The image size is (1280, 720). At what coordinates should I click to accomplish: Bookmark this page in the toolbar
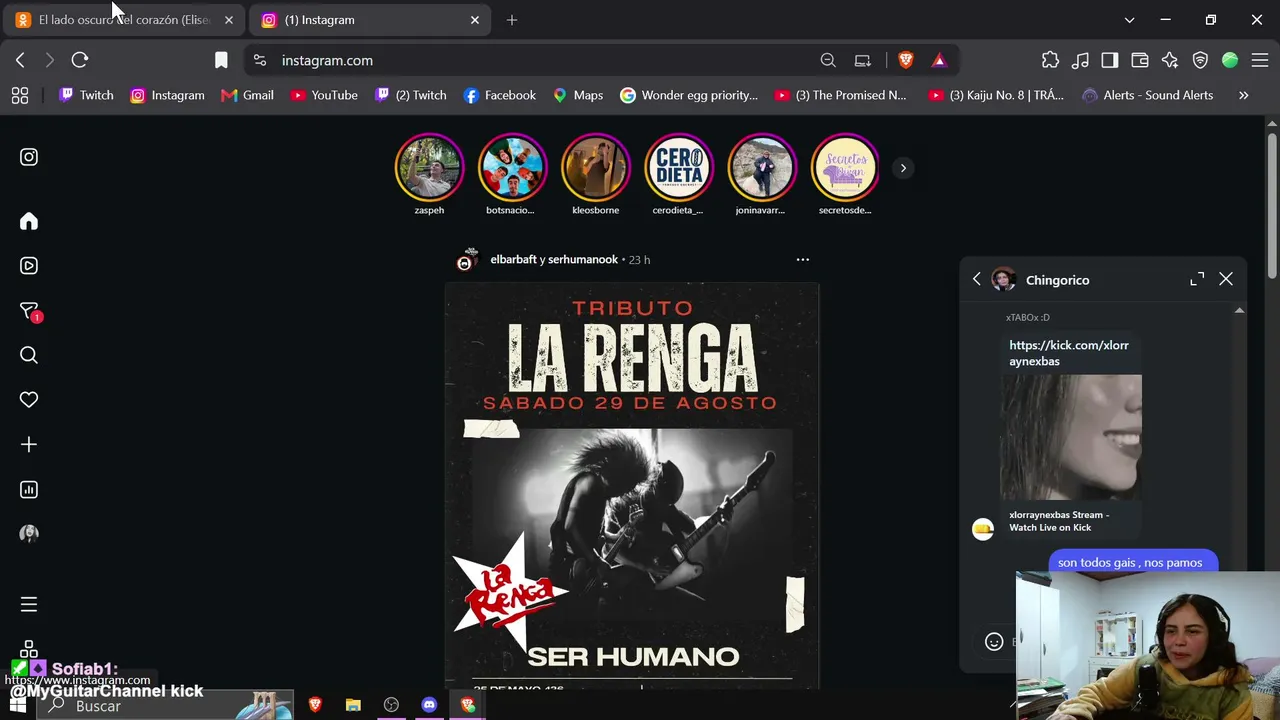point(221,60)
